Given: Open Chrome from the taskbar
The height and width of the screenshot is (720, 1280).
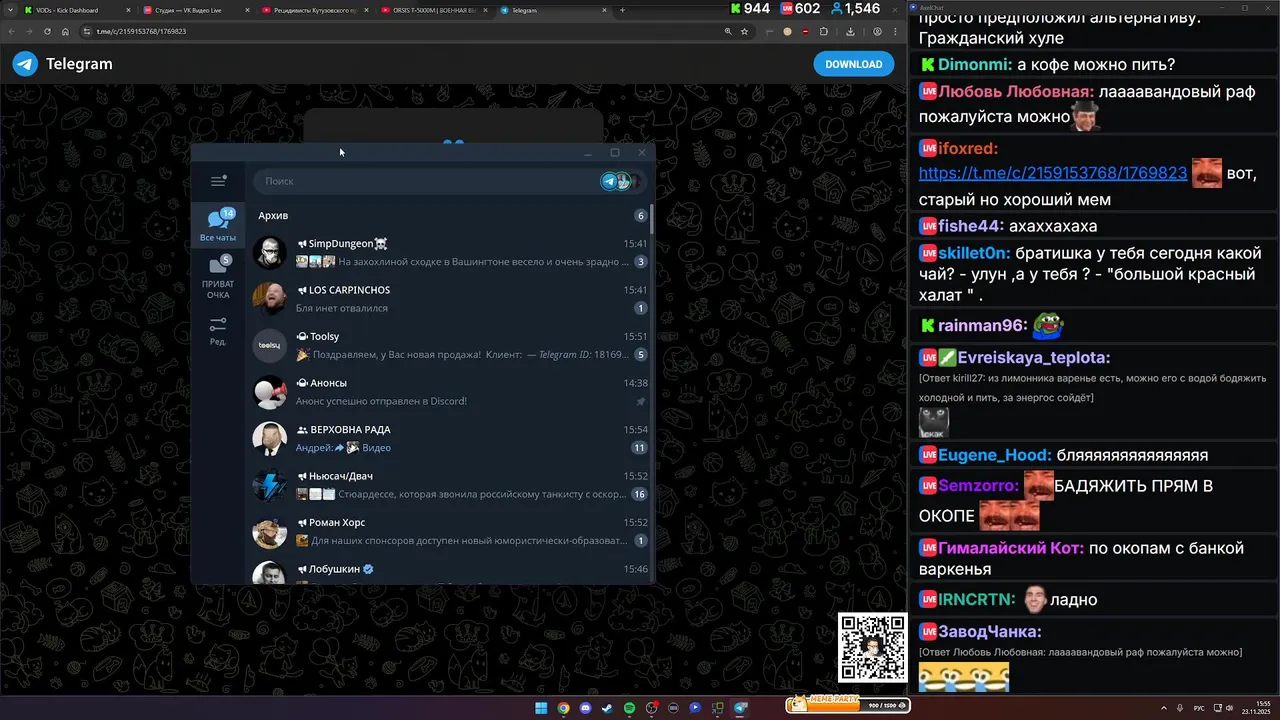Looking at the screenshot, I should pyautogui.click(x=563, y=708).
